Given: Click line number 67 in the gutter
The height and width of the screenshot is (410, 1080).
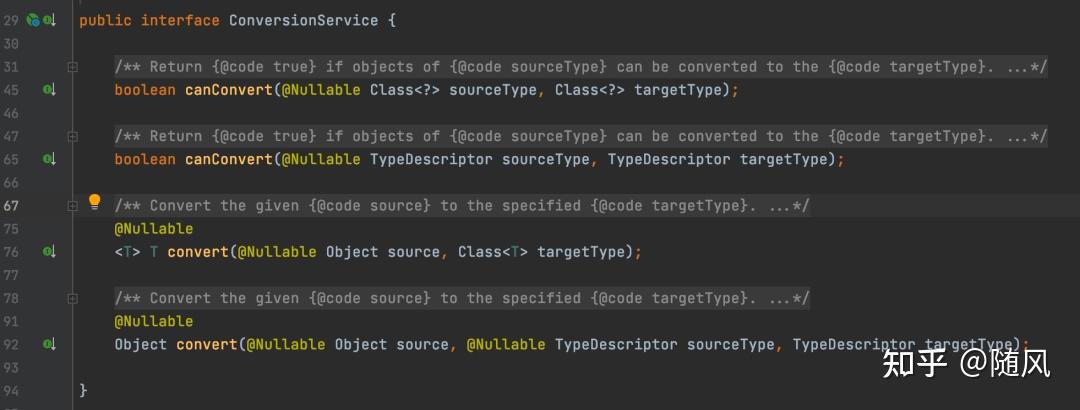Looking at the screenshot, I should click(x=12, y=206).
